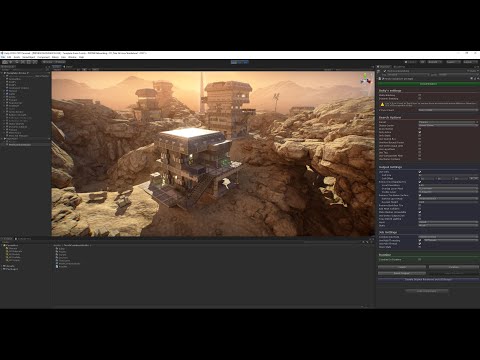Open the Object Center dropdown
Screen dimensions: 480x360
pos(448,125)
